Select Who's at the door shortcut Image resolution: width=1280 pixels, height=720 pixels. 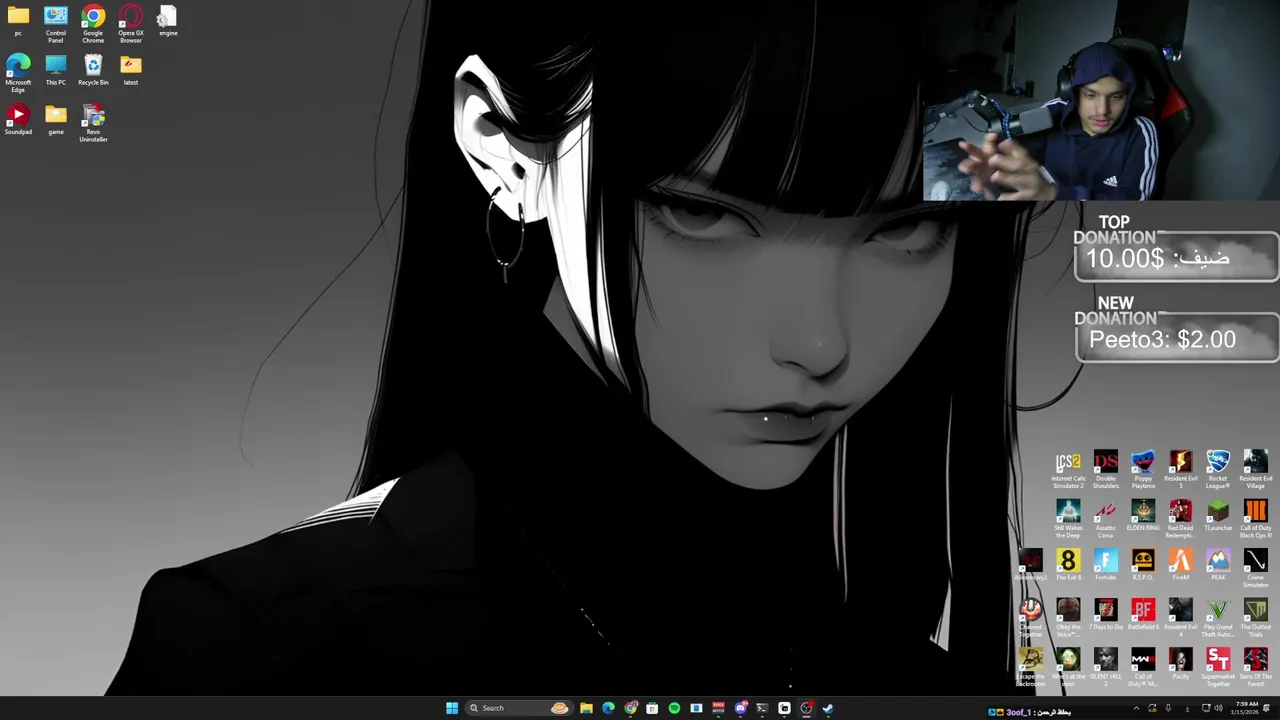(1068, 668)
